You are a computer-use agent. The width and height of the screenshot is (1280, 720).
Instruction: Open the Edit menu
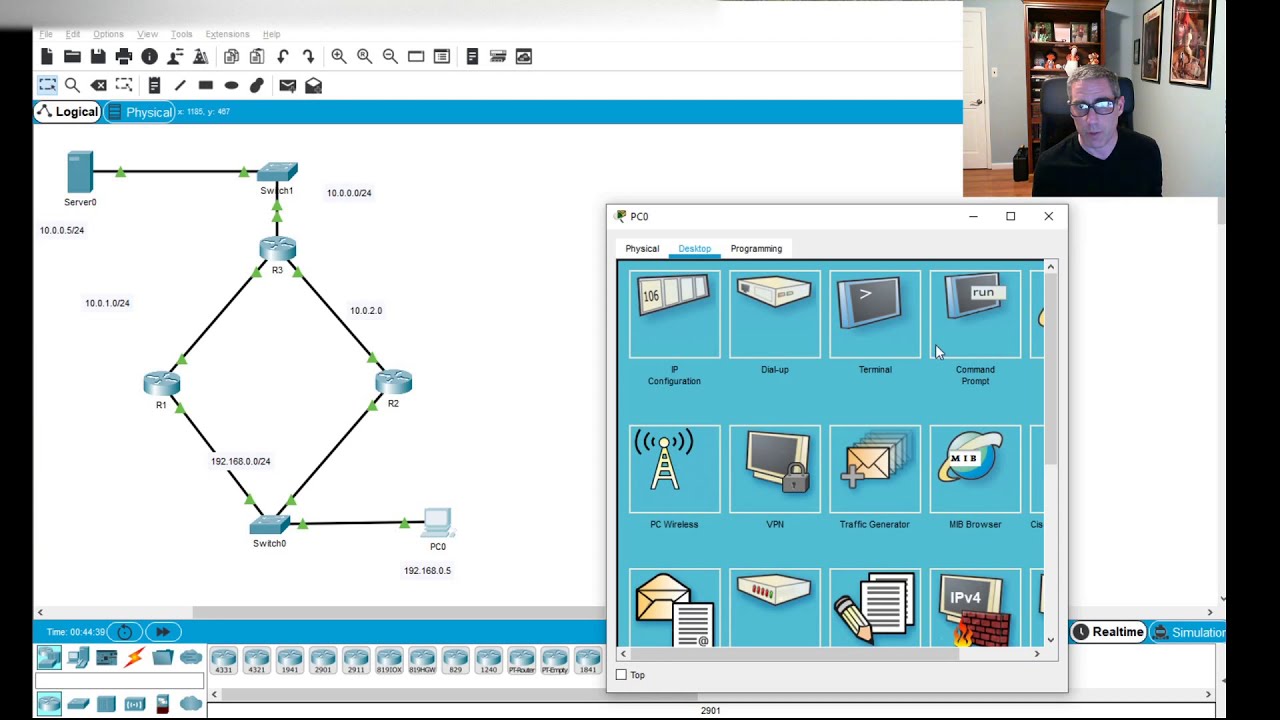(x=73, y=34)
